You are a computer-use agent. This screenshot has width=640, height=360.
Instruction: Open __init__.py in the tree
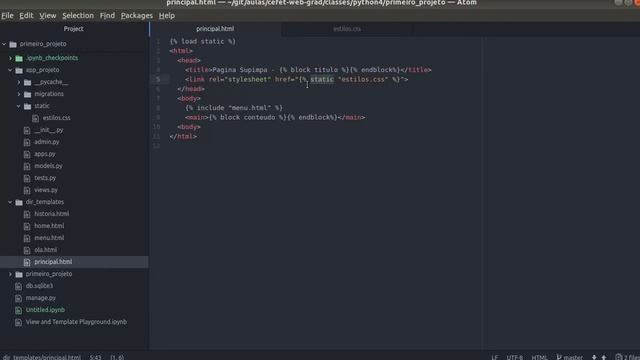[x=49, y=130]
